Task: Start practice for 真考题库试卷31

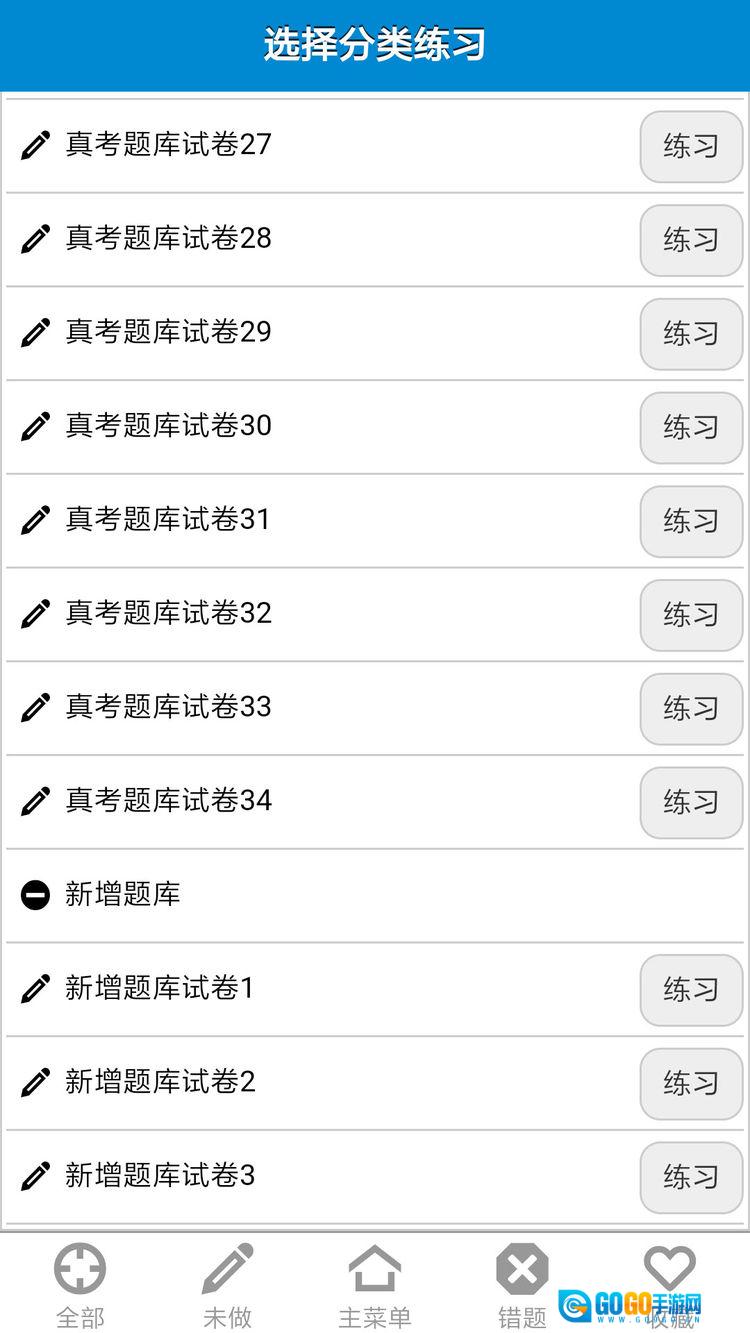Action: (x=691, y=521)
